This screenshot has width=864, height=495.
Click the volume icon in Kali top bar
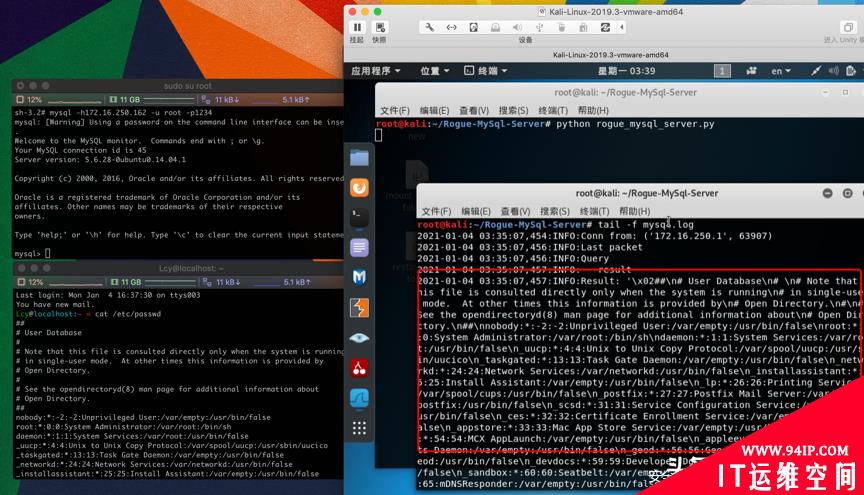834,71
